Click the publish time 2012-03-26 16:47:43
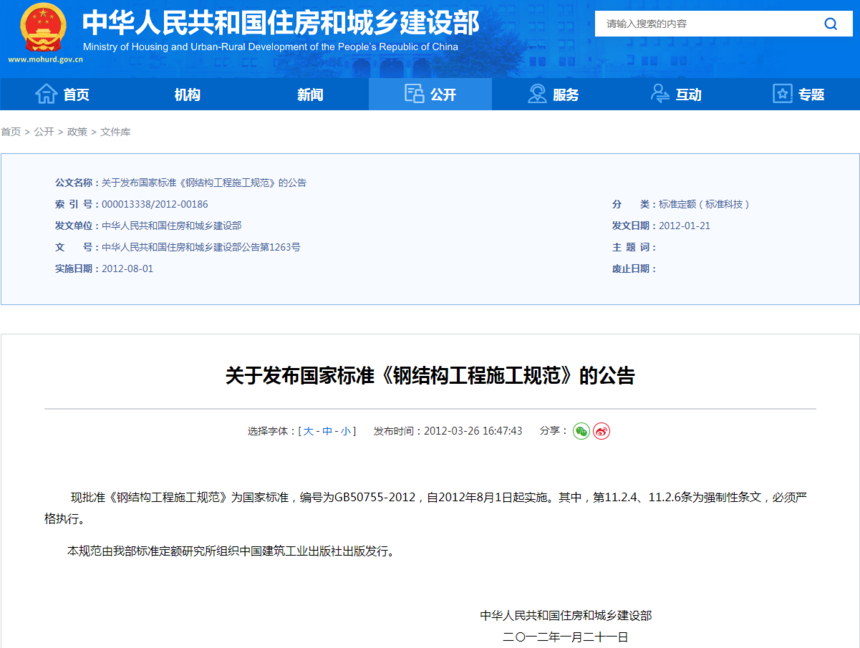 click(x=473, y=431)
